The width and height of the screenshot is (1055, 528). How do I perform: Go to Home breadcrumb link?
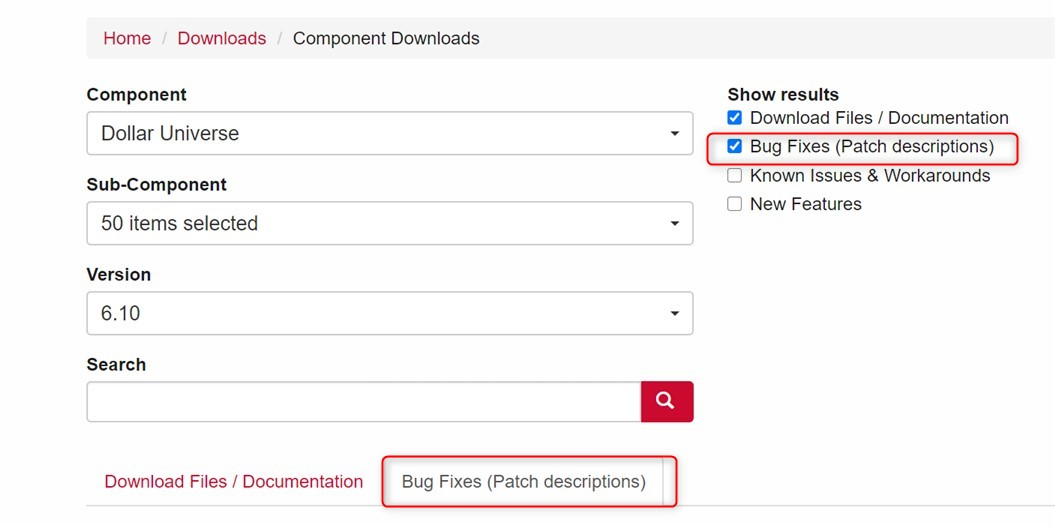127,39
